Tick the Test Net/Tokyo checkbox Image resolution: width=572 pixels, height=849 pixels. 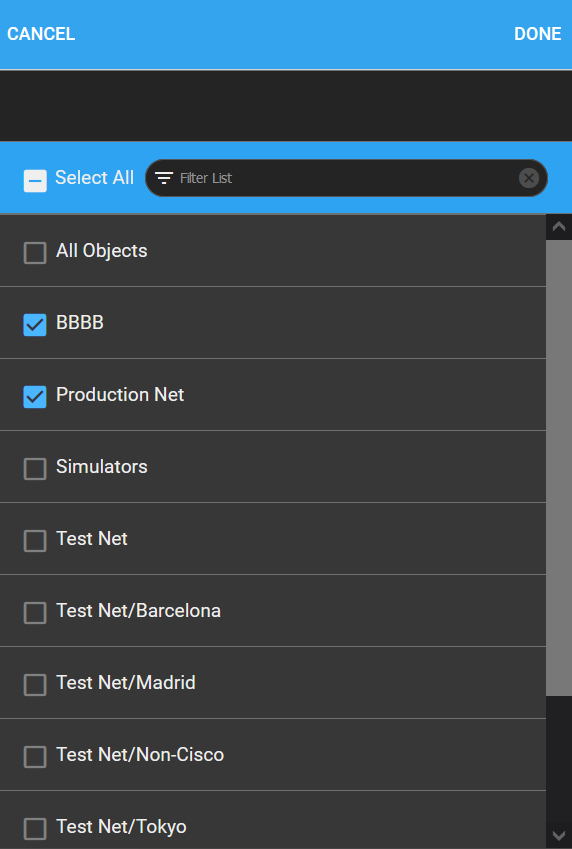point(35,829)
